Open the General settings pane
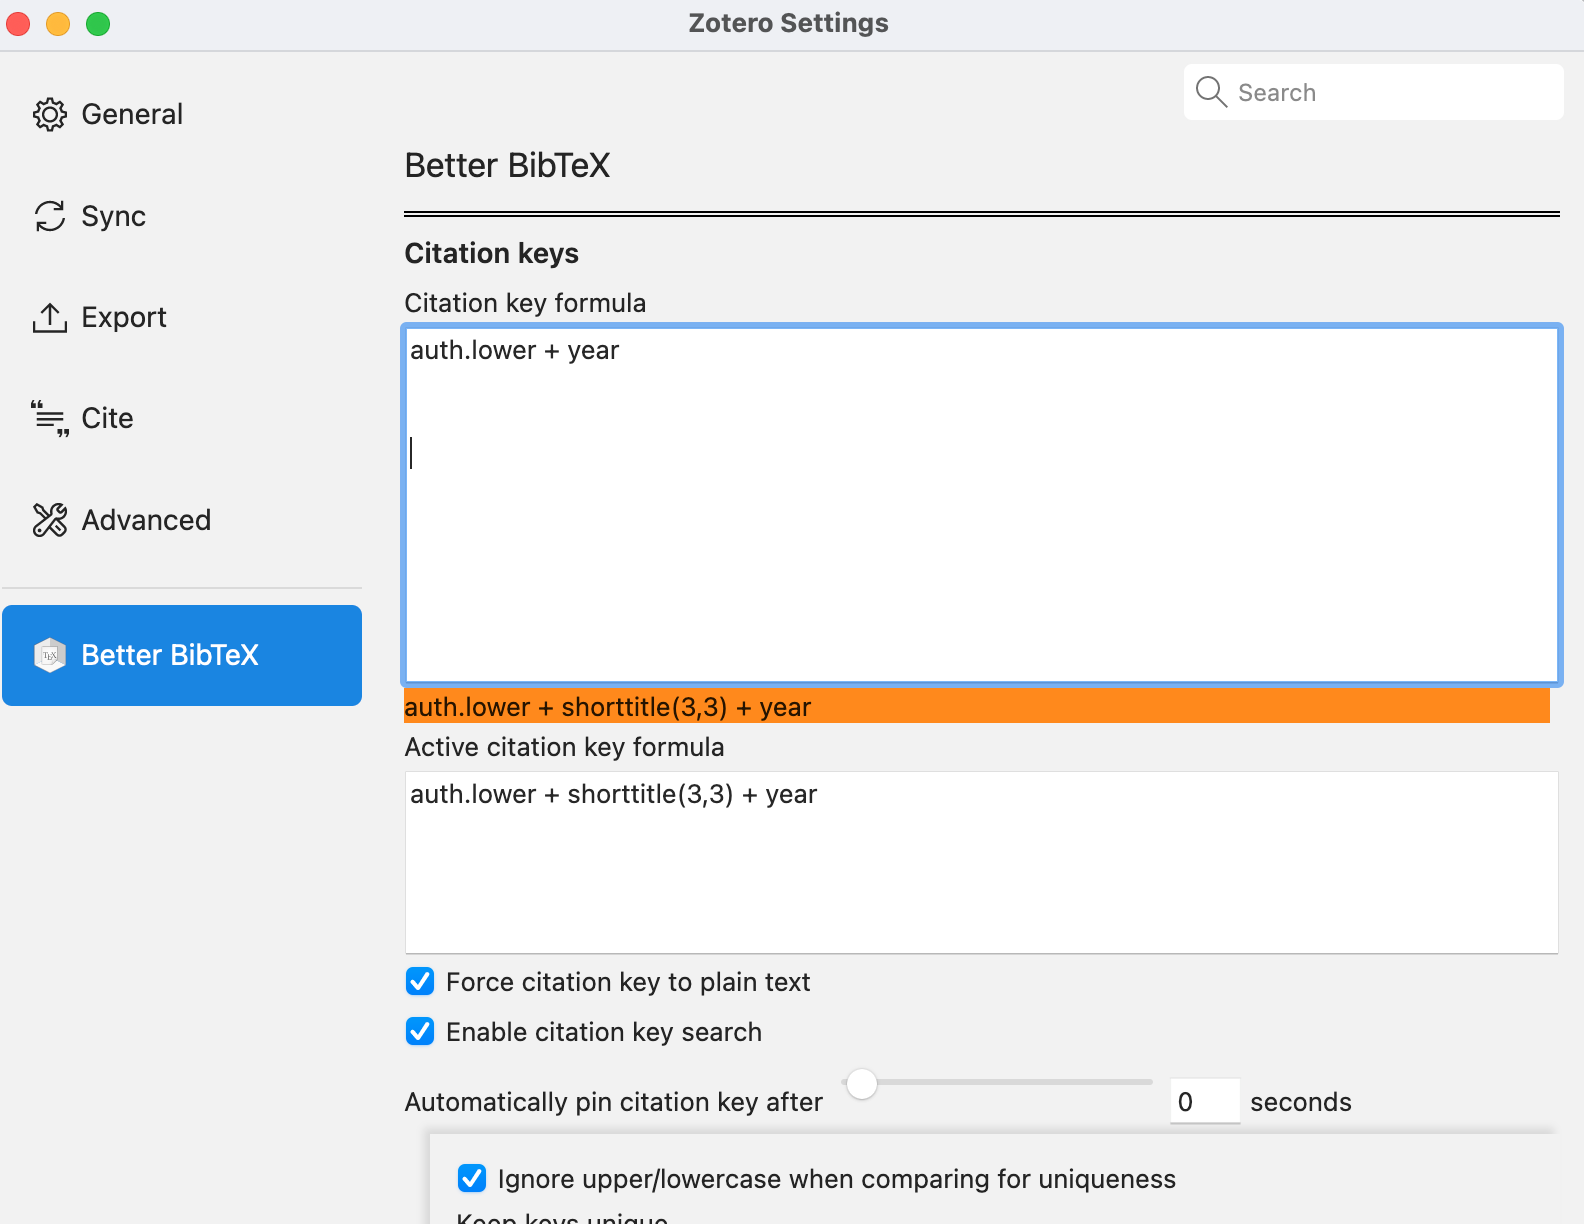 coord(181,115)
